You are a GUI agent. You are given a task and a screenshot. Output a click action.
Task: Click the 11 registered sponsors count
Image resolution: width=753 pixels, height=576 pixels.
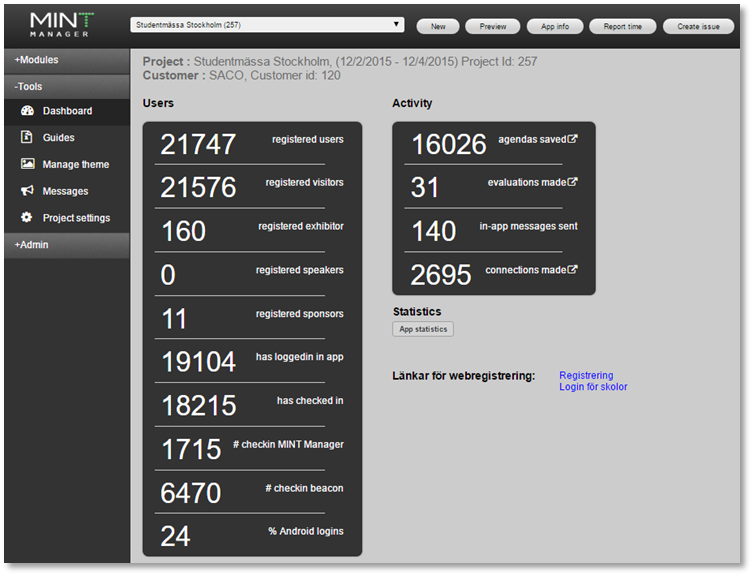174,319
